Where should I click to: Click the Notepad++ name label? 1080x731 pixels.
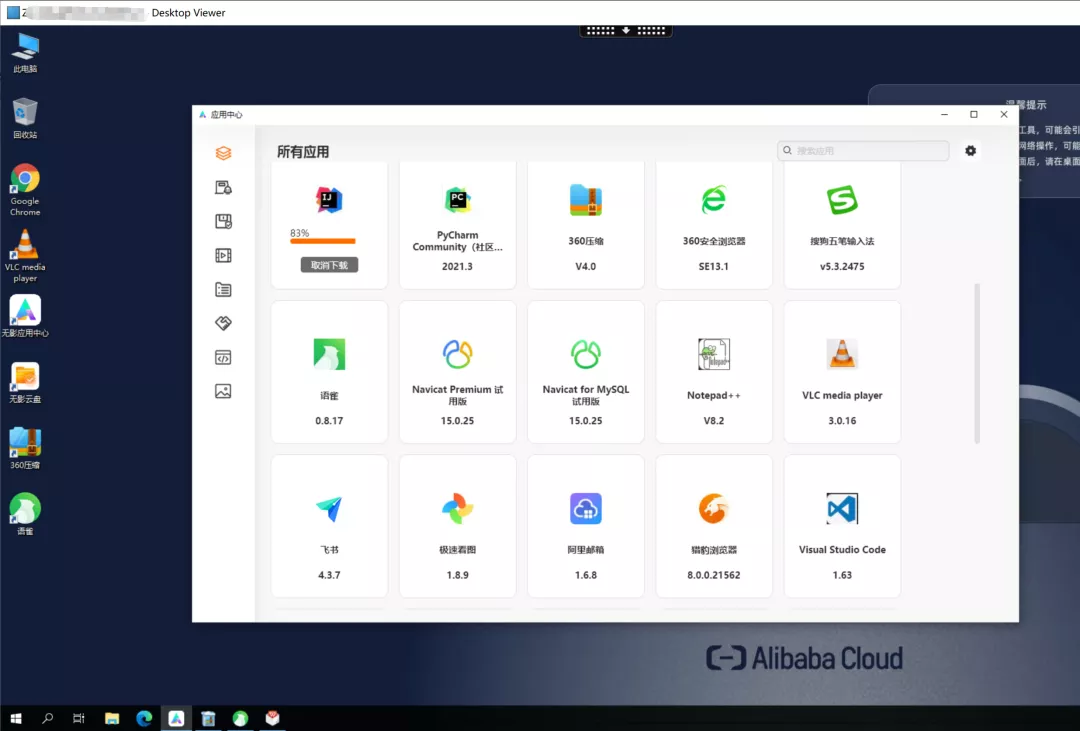point(714,395)
